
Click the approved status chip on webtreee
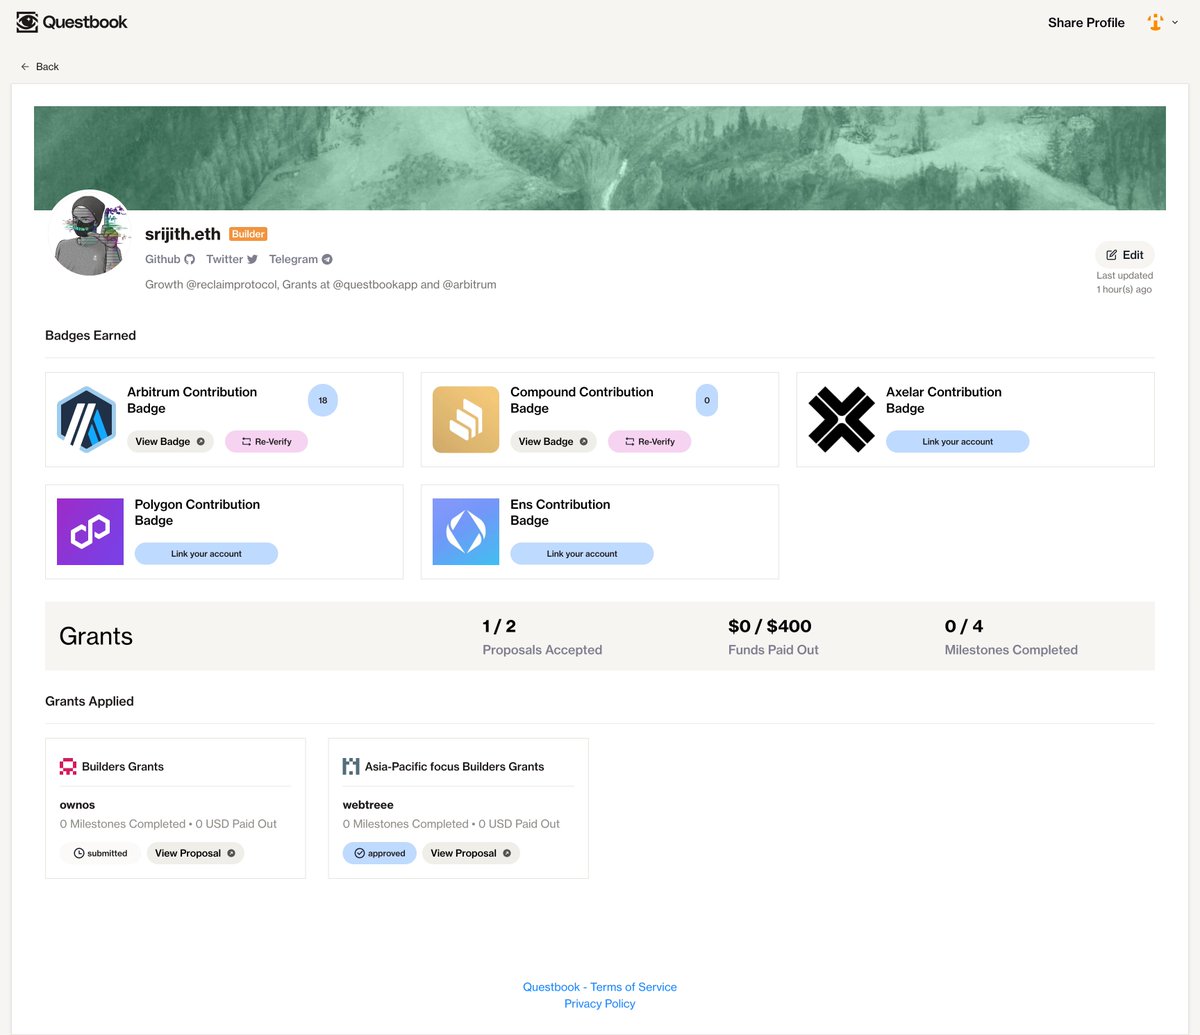coord(379,853)
